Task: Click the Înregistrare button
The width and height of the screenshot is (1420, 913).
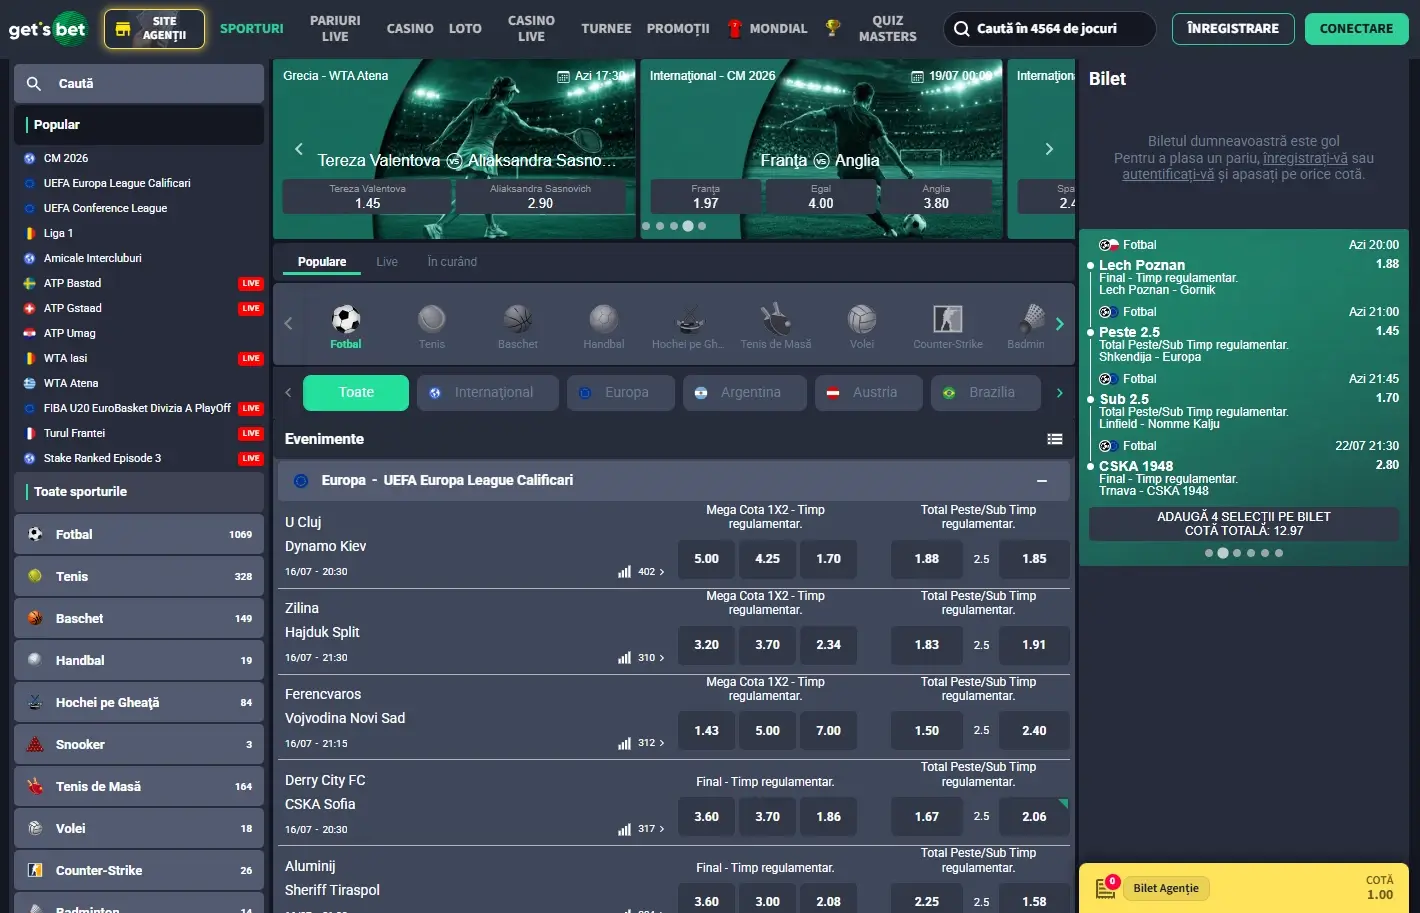Action: 1233,28
